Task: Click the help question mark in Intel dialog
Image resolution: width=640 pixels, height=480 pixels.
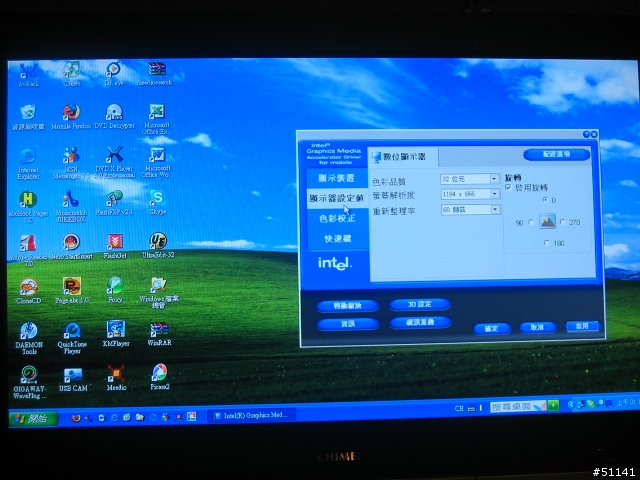Action: [x=586, y=134]
